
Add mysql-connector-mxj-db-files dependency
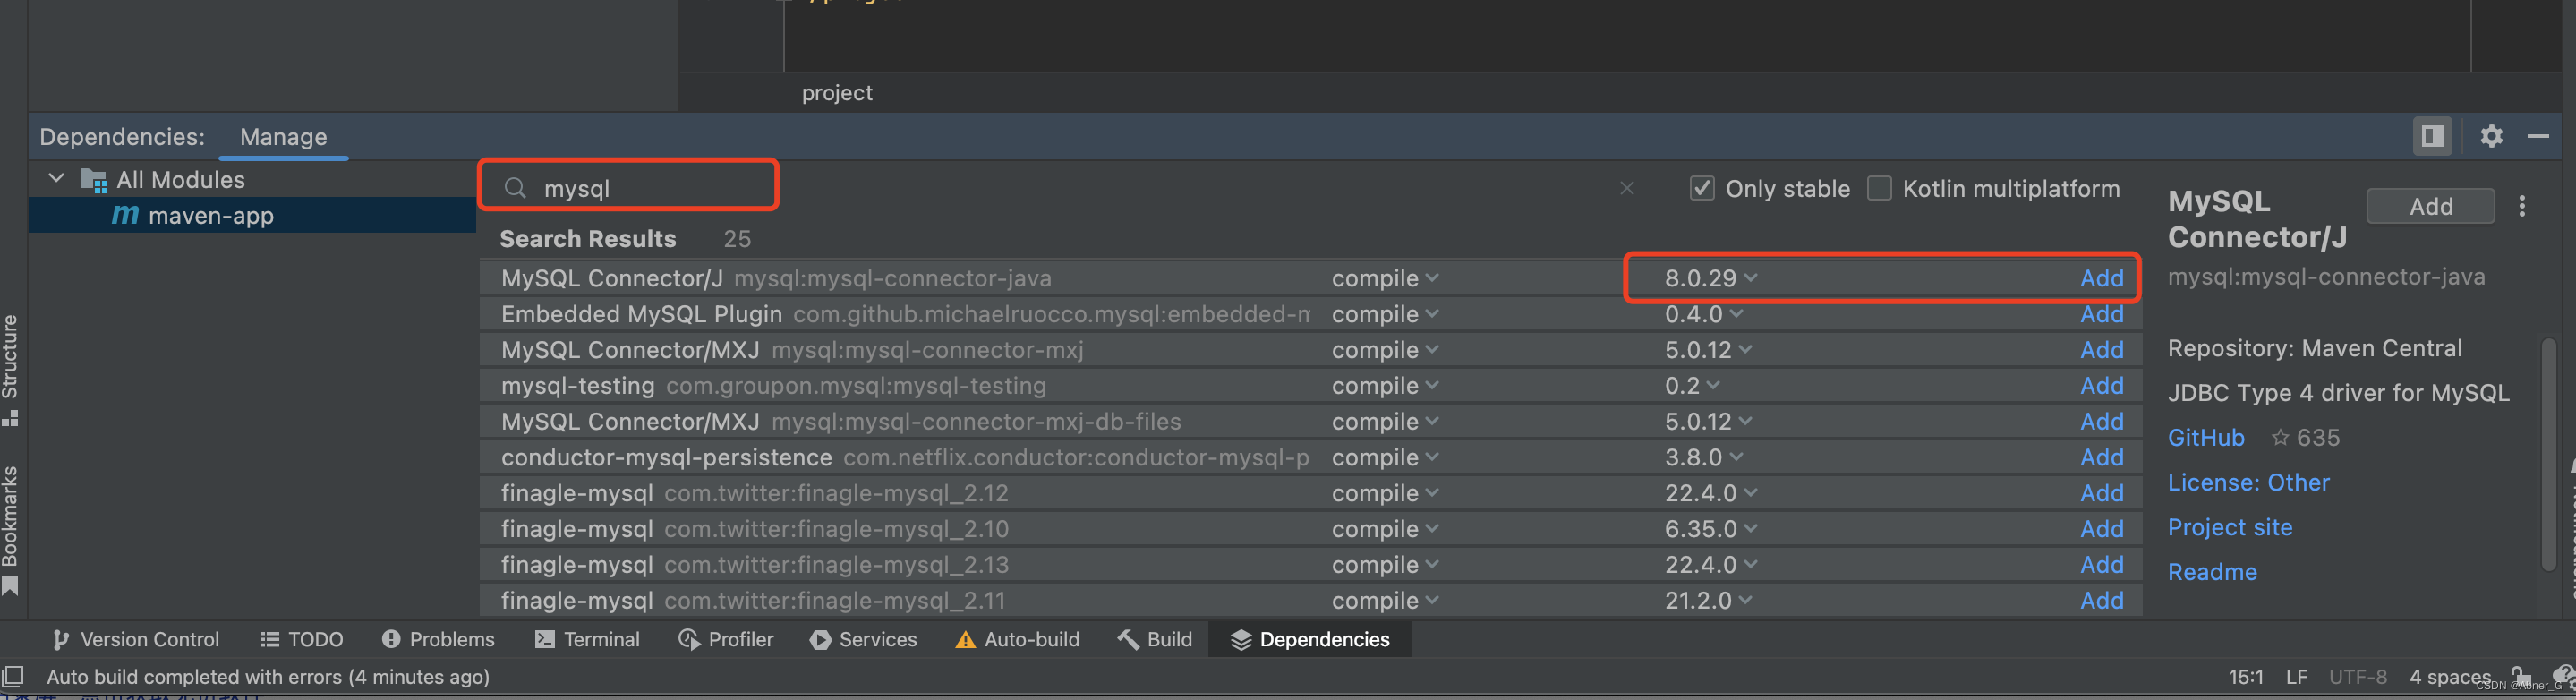2101,422
